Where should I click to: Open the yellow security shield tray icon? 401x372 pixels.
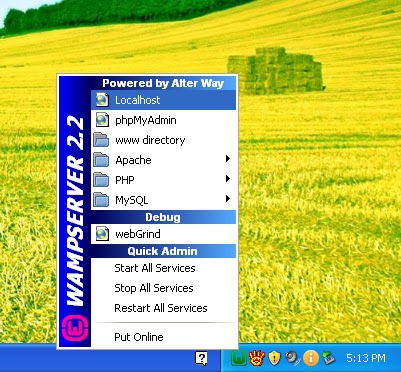(275, 358)
